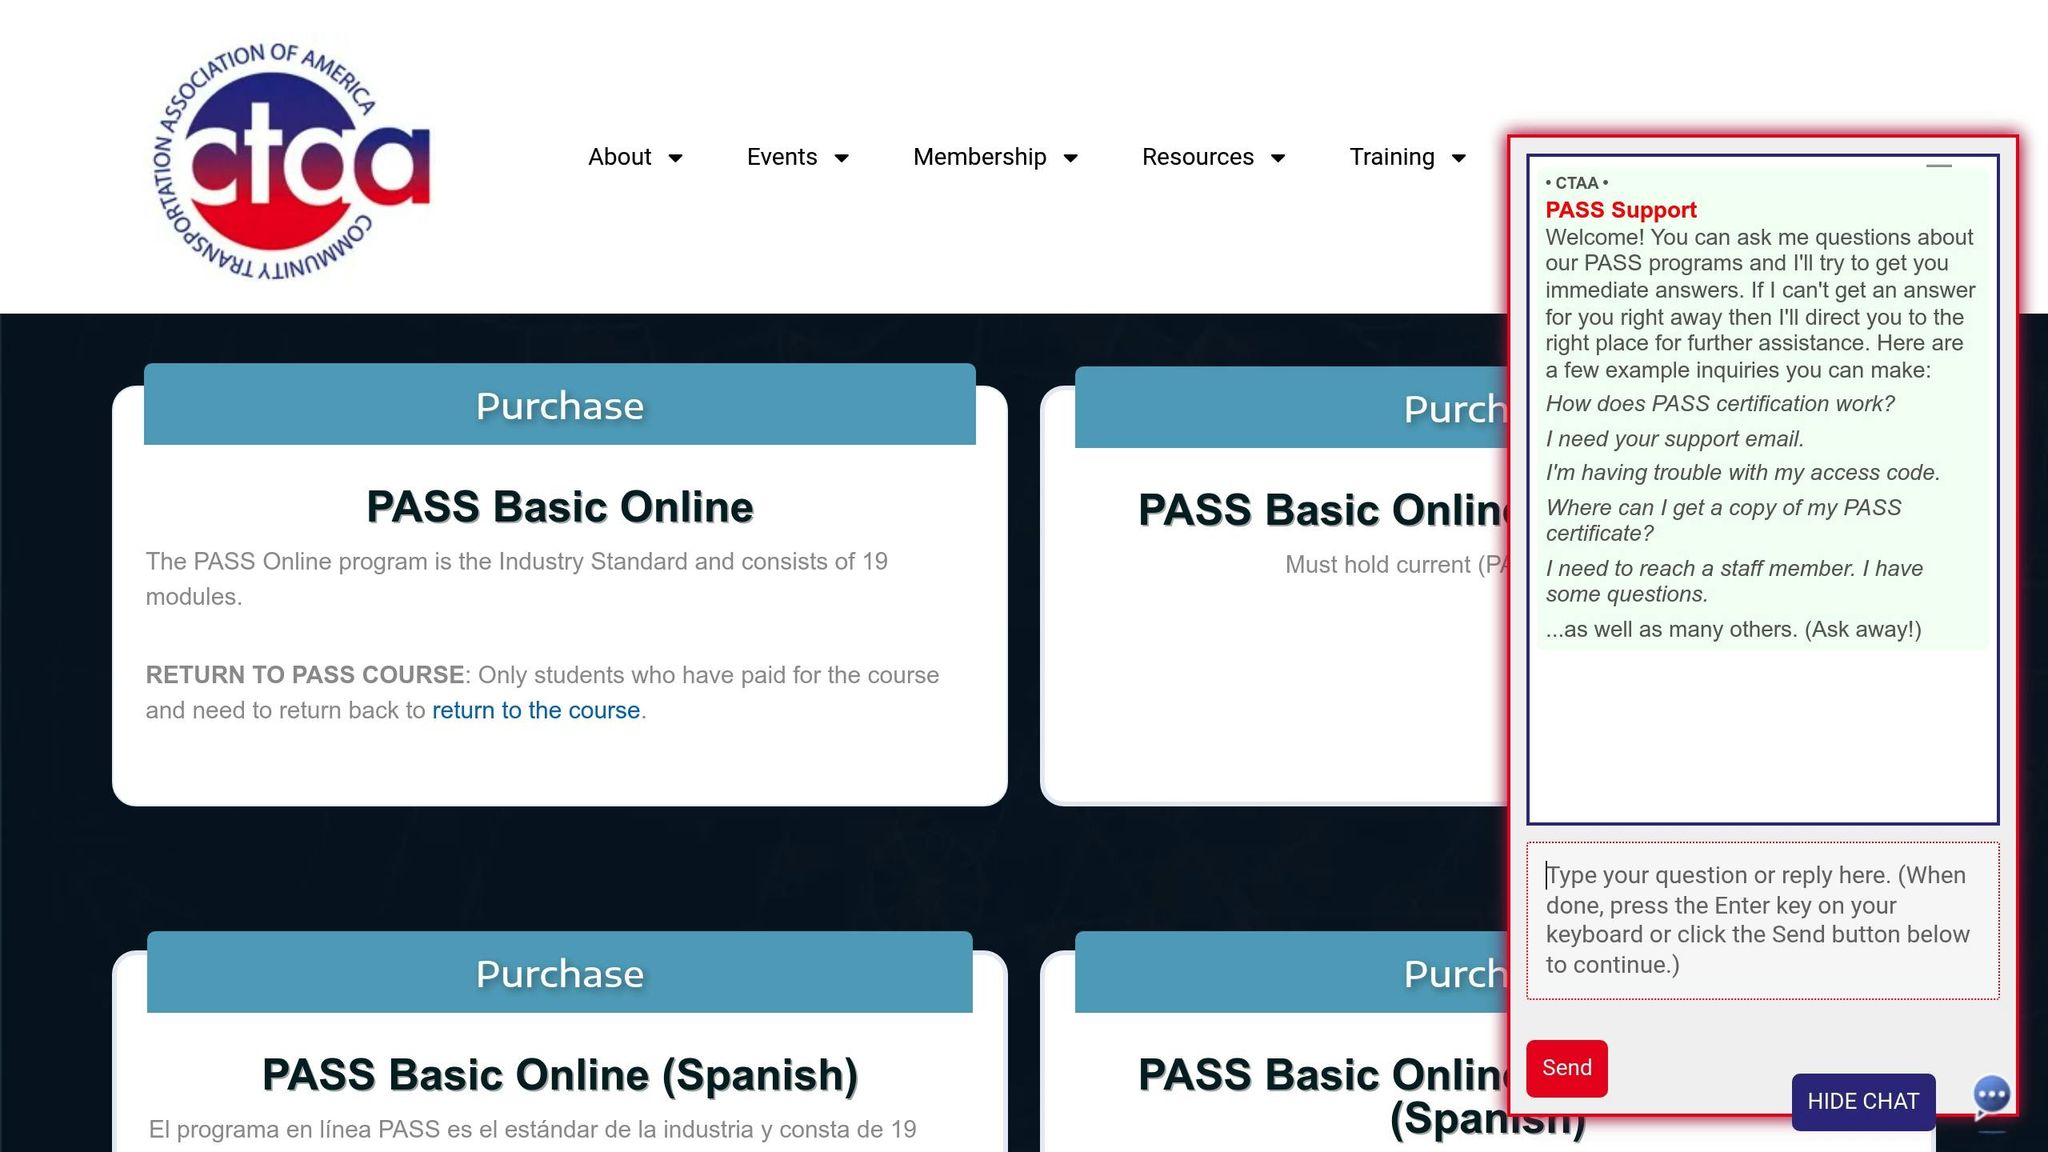Click the Training dropdown arrow
Viewport: 2048px width, 1152px height.
(x=1459, y=158)
